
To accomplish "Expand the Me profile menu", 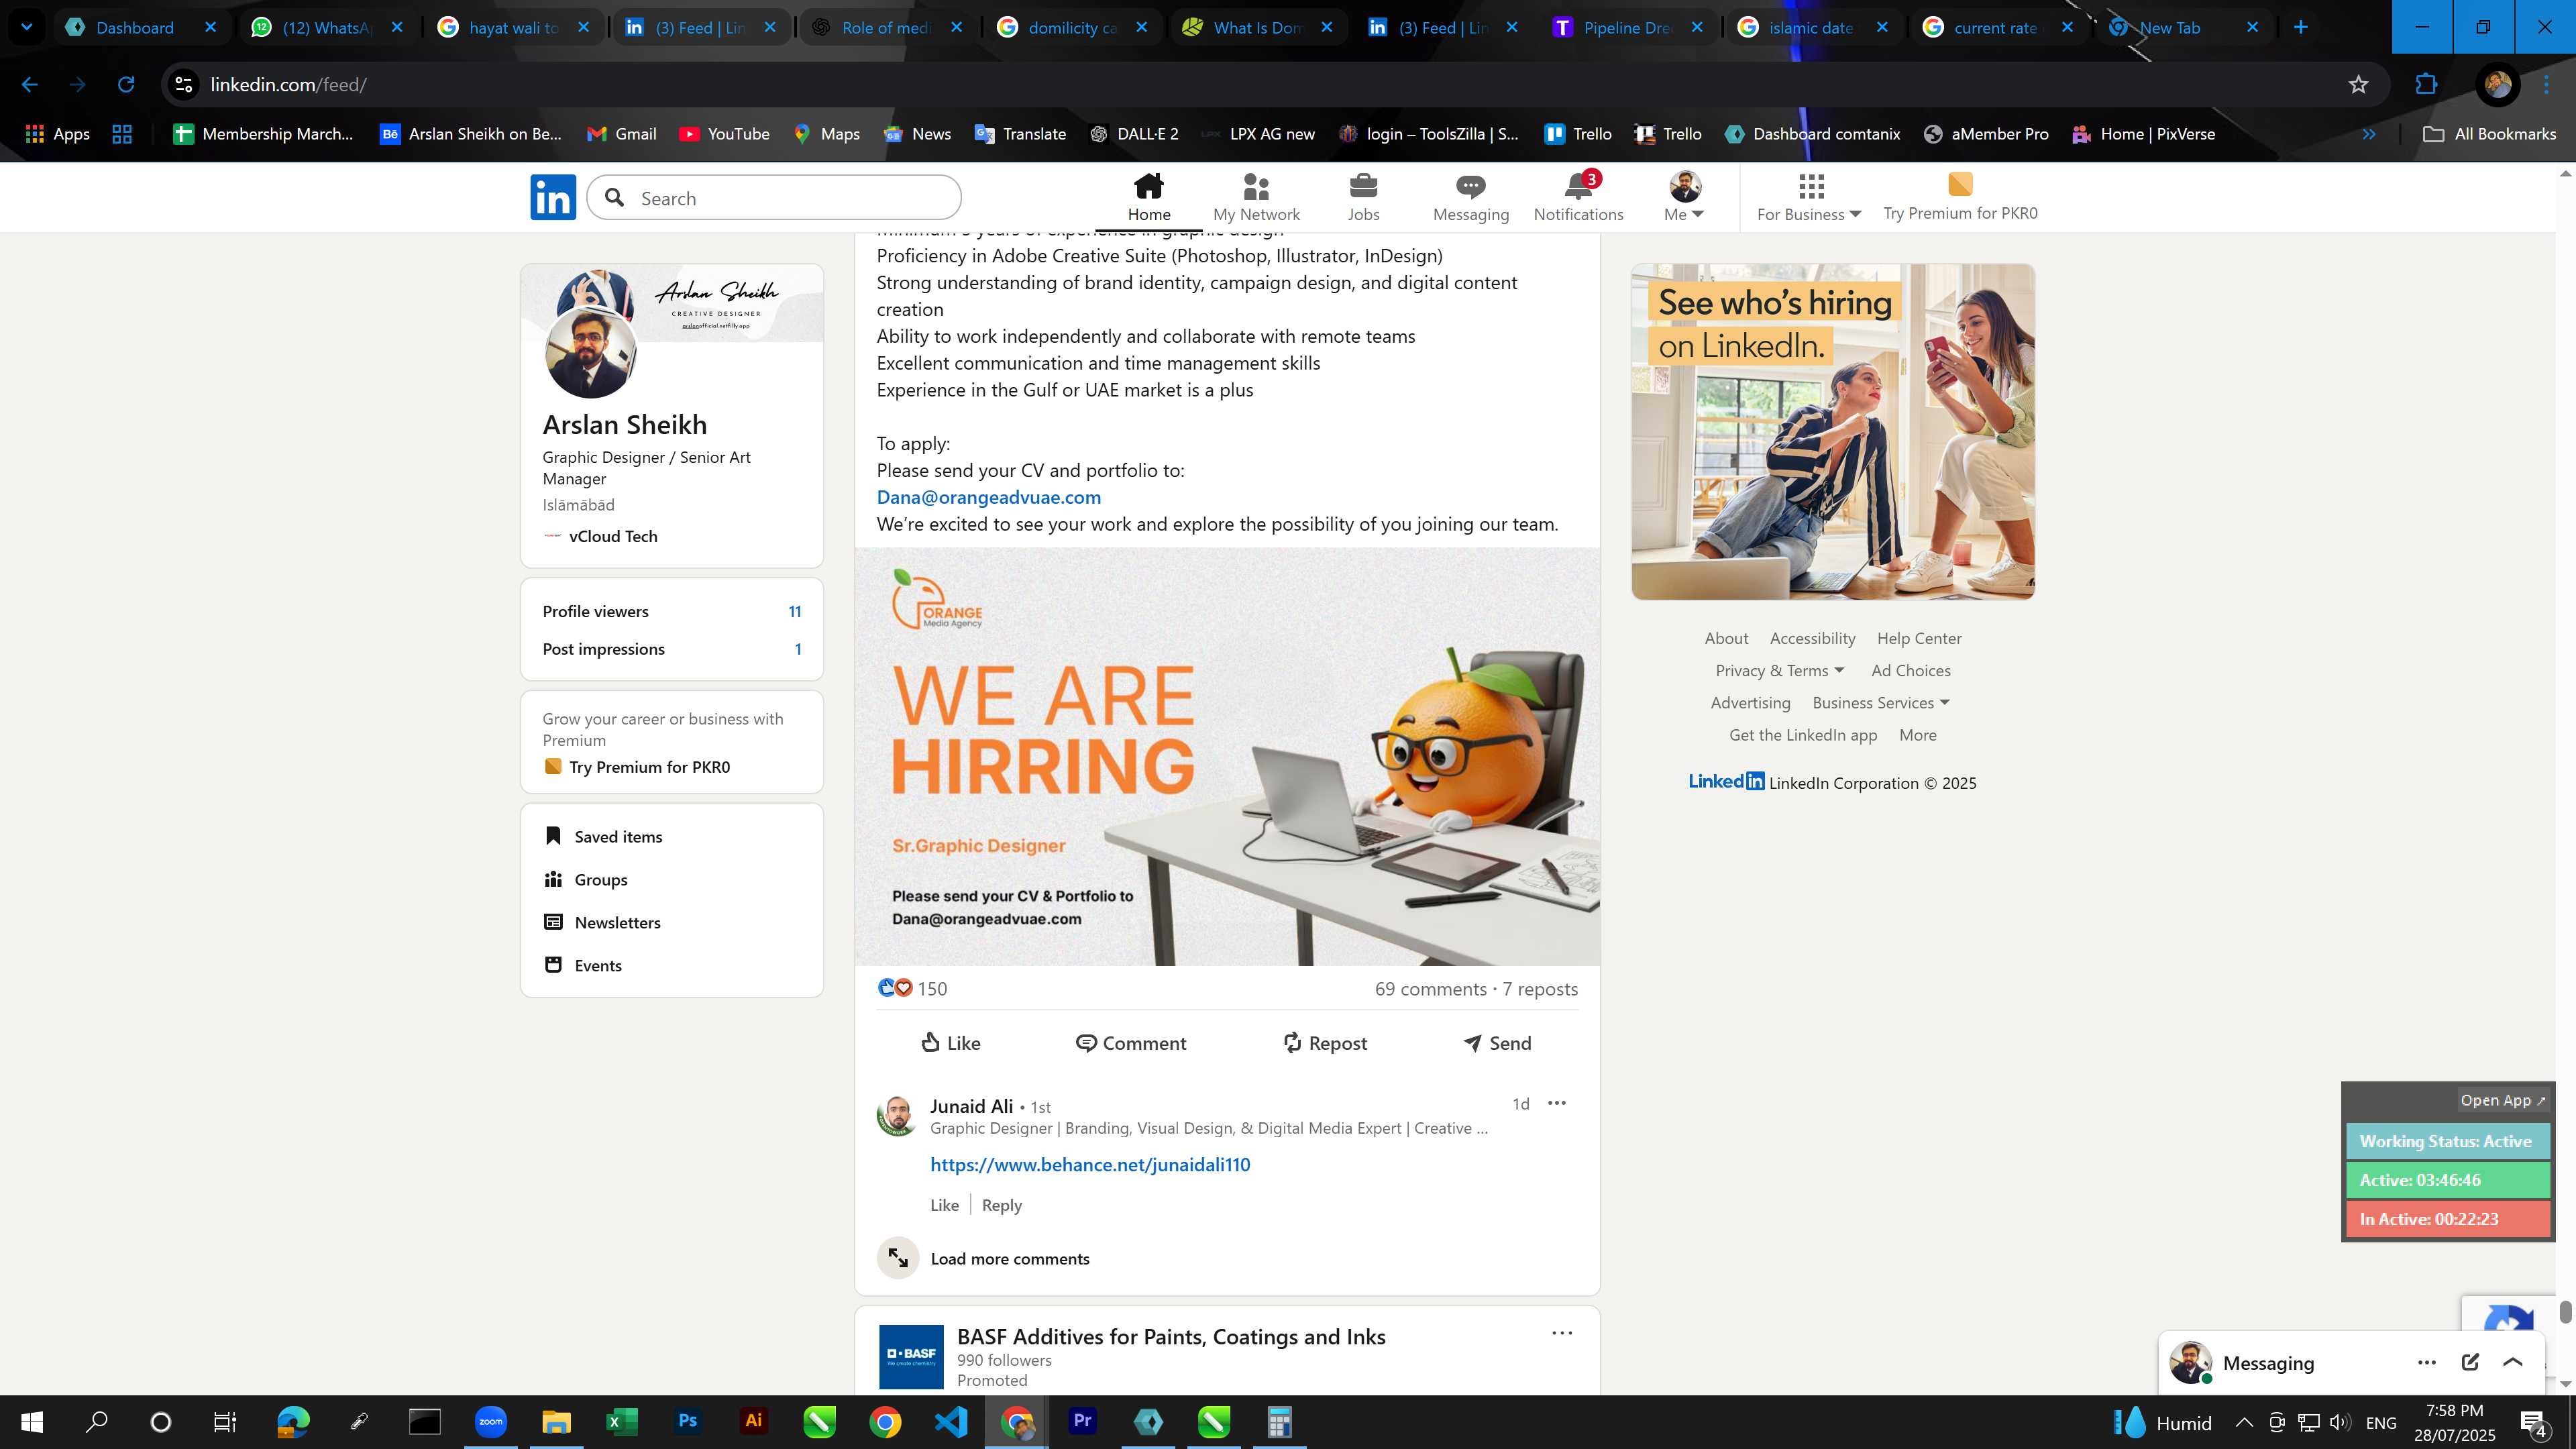I will (x=1684, y=197).
